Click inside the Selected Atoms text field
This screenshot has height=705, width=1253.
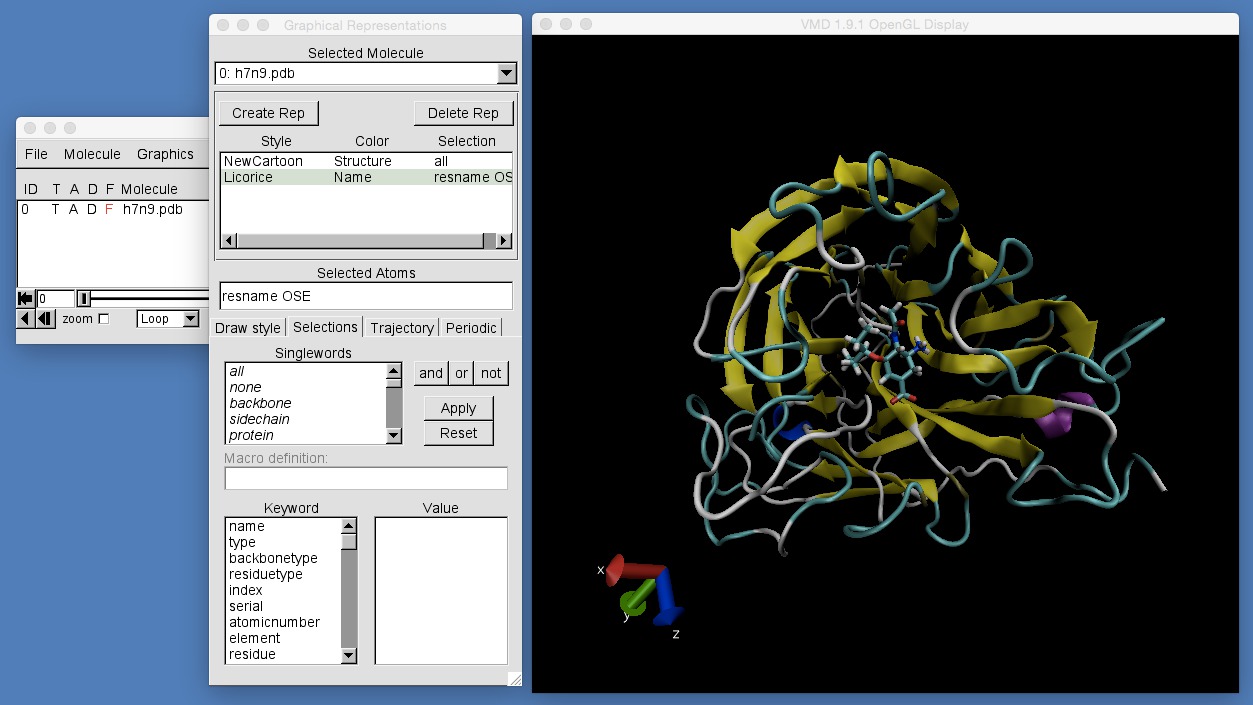point(365,295)
